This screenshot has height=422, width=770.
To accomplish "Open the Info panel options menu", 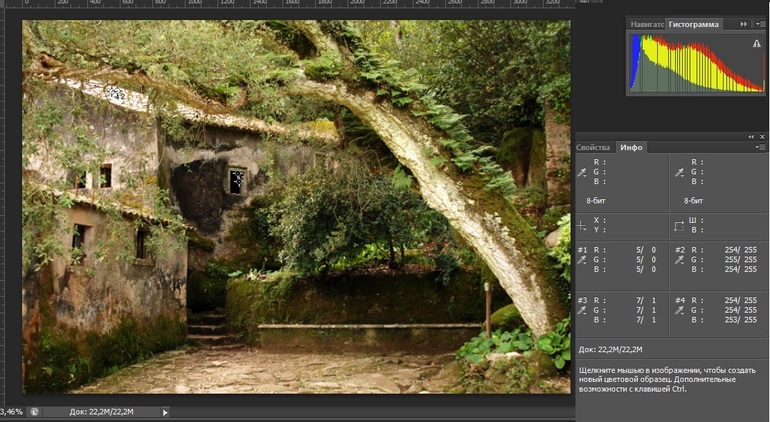I will pyautogui.click(x=759, y=147).
